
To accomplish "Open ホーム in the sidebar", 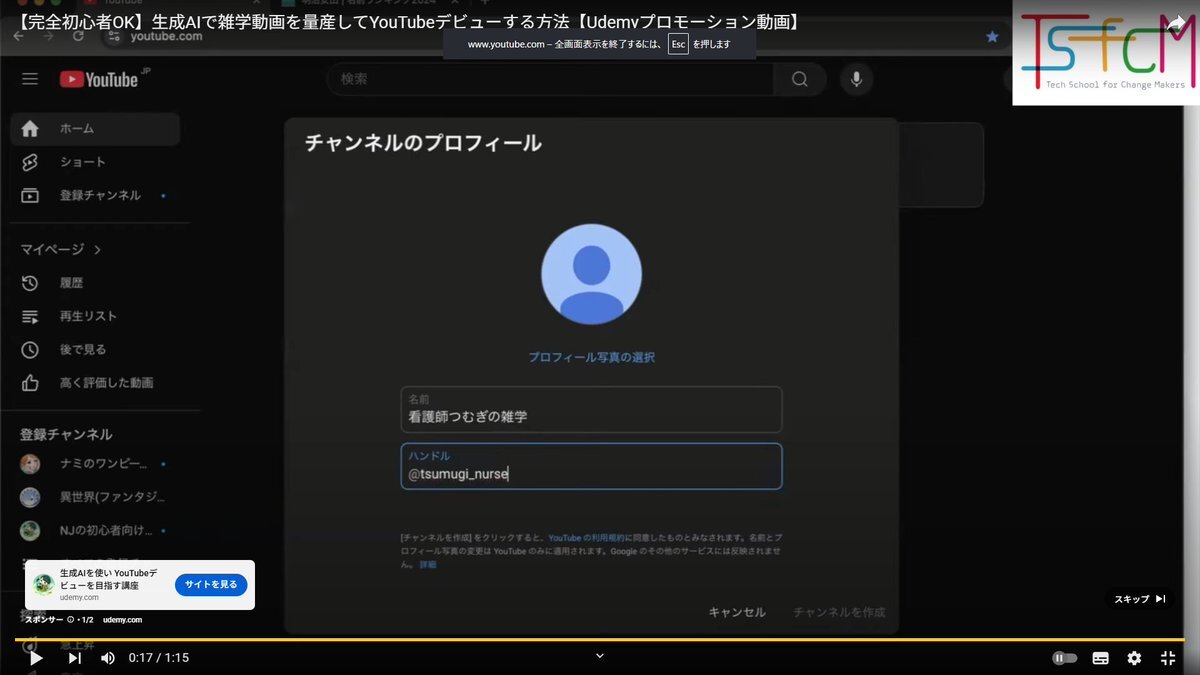I will (x=95, y=129).
